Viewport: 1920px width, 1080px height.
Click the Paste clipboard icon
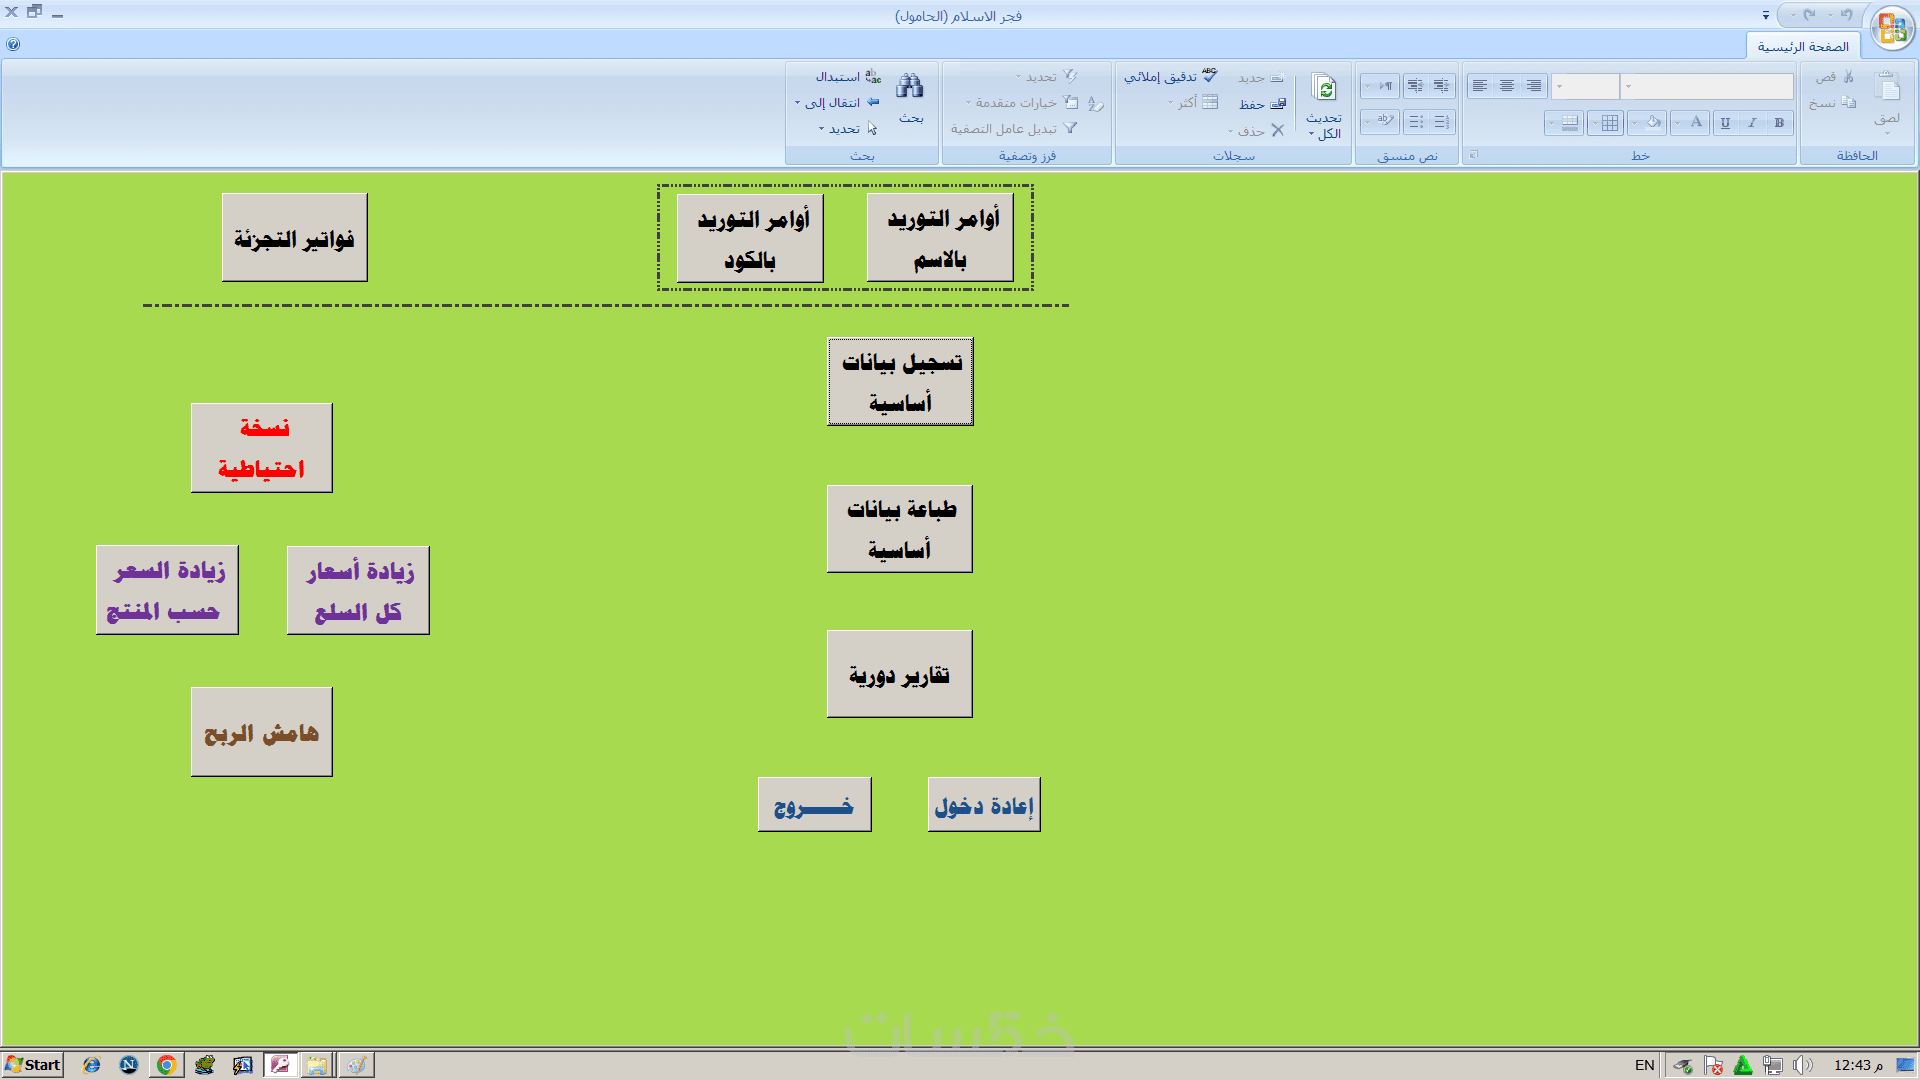pos(1887,90)
